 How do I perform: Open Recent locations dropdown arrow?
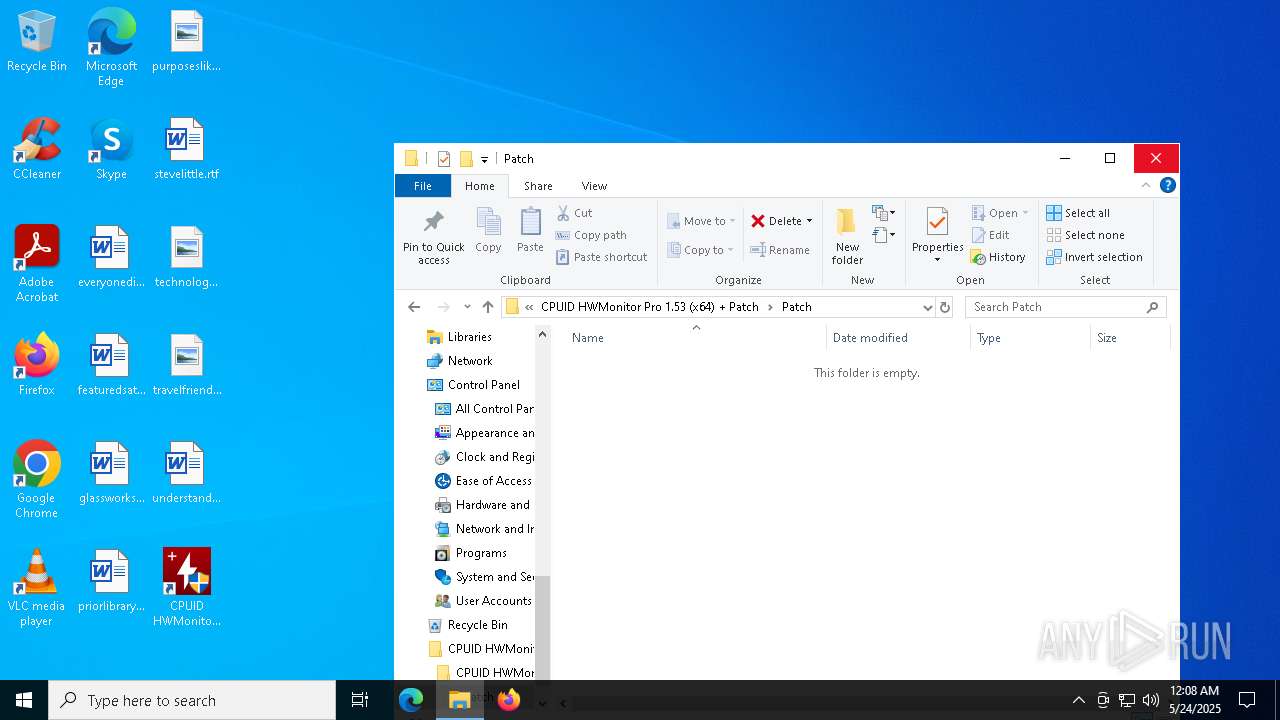click(467, 307)
